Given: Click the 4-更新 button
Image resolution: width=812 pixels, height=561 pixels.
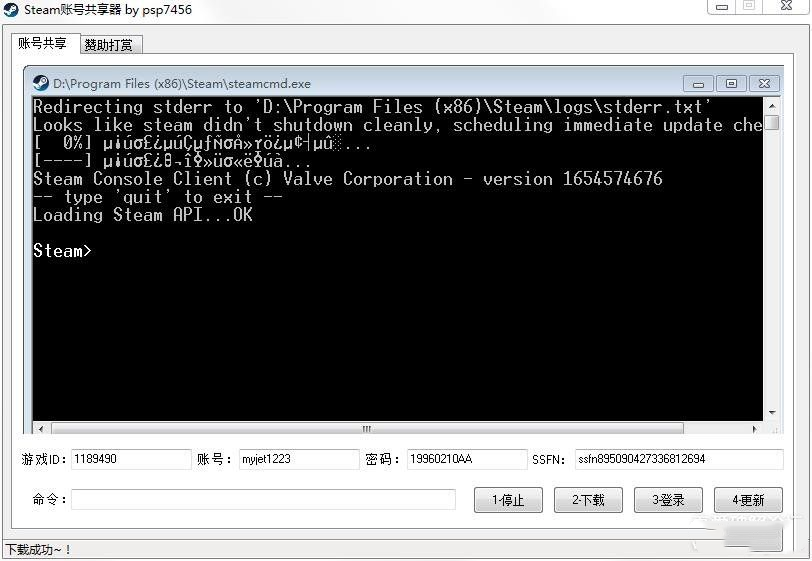Looking at the screenshot, I should click(x=748, y=500).
